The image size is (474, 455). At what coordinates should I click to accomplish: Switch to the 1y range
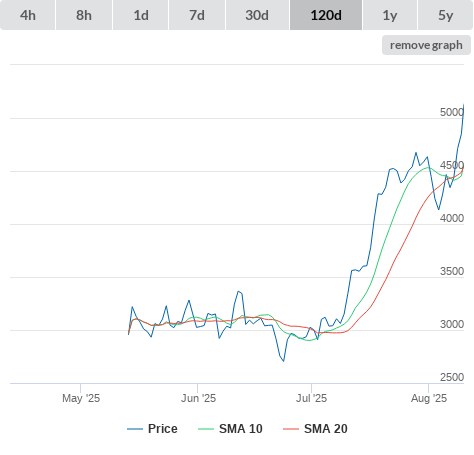point(390,15)
